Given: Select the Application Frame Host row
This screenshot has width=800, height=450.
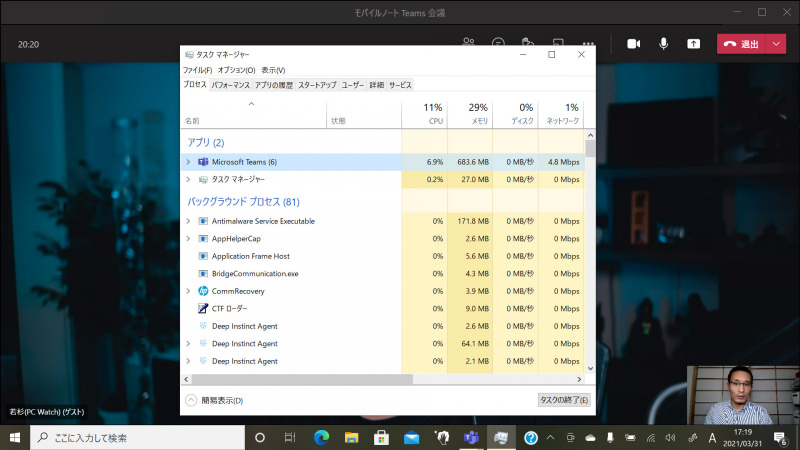Looking at the screenshot, I should pos(383,256).
